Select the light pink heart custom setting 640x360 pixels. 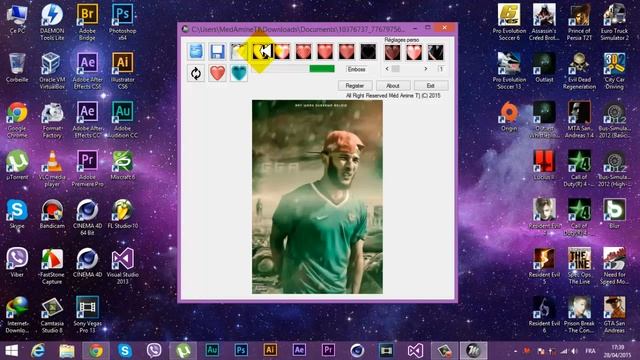tap(414, 53)
